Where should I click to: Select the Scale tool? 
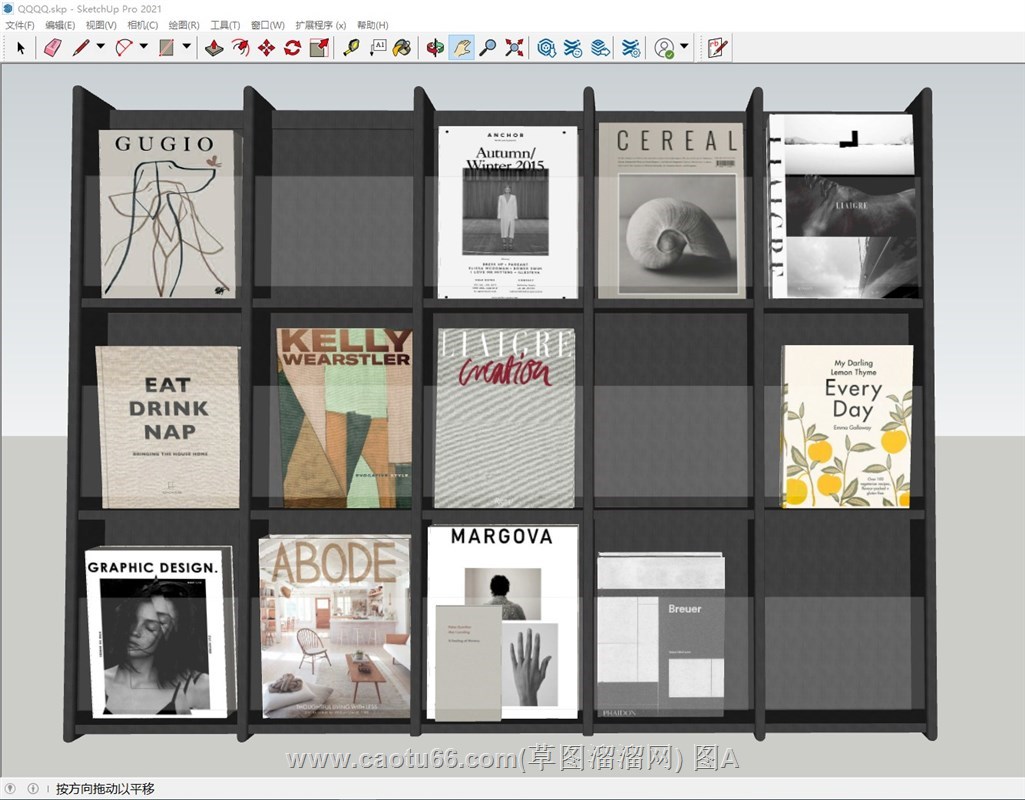(x=319, y=48)
